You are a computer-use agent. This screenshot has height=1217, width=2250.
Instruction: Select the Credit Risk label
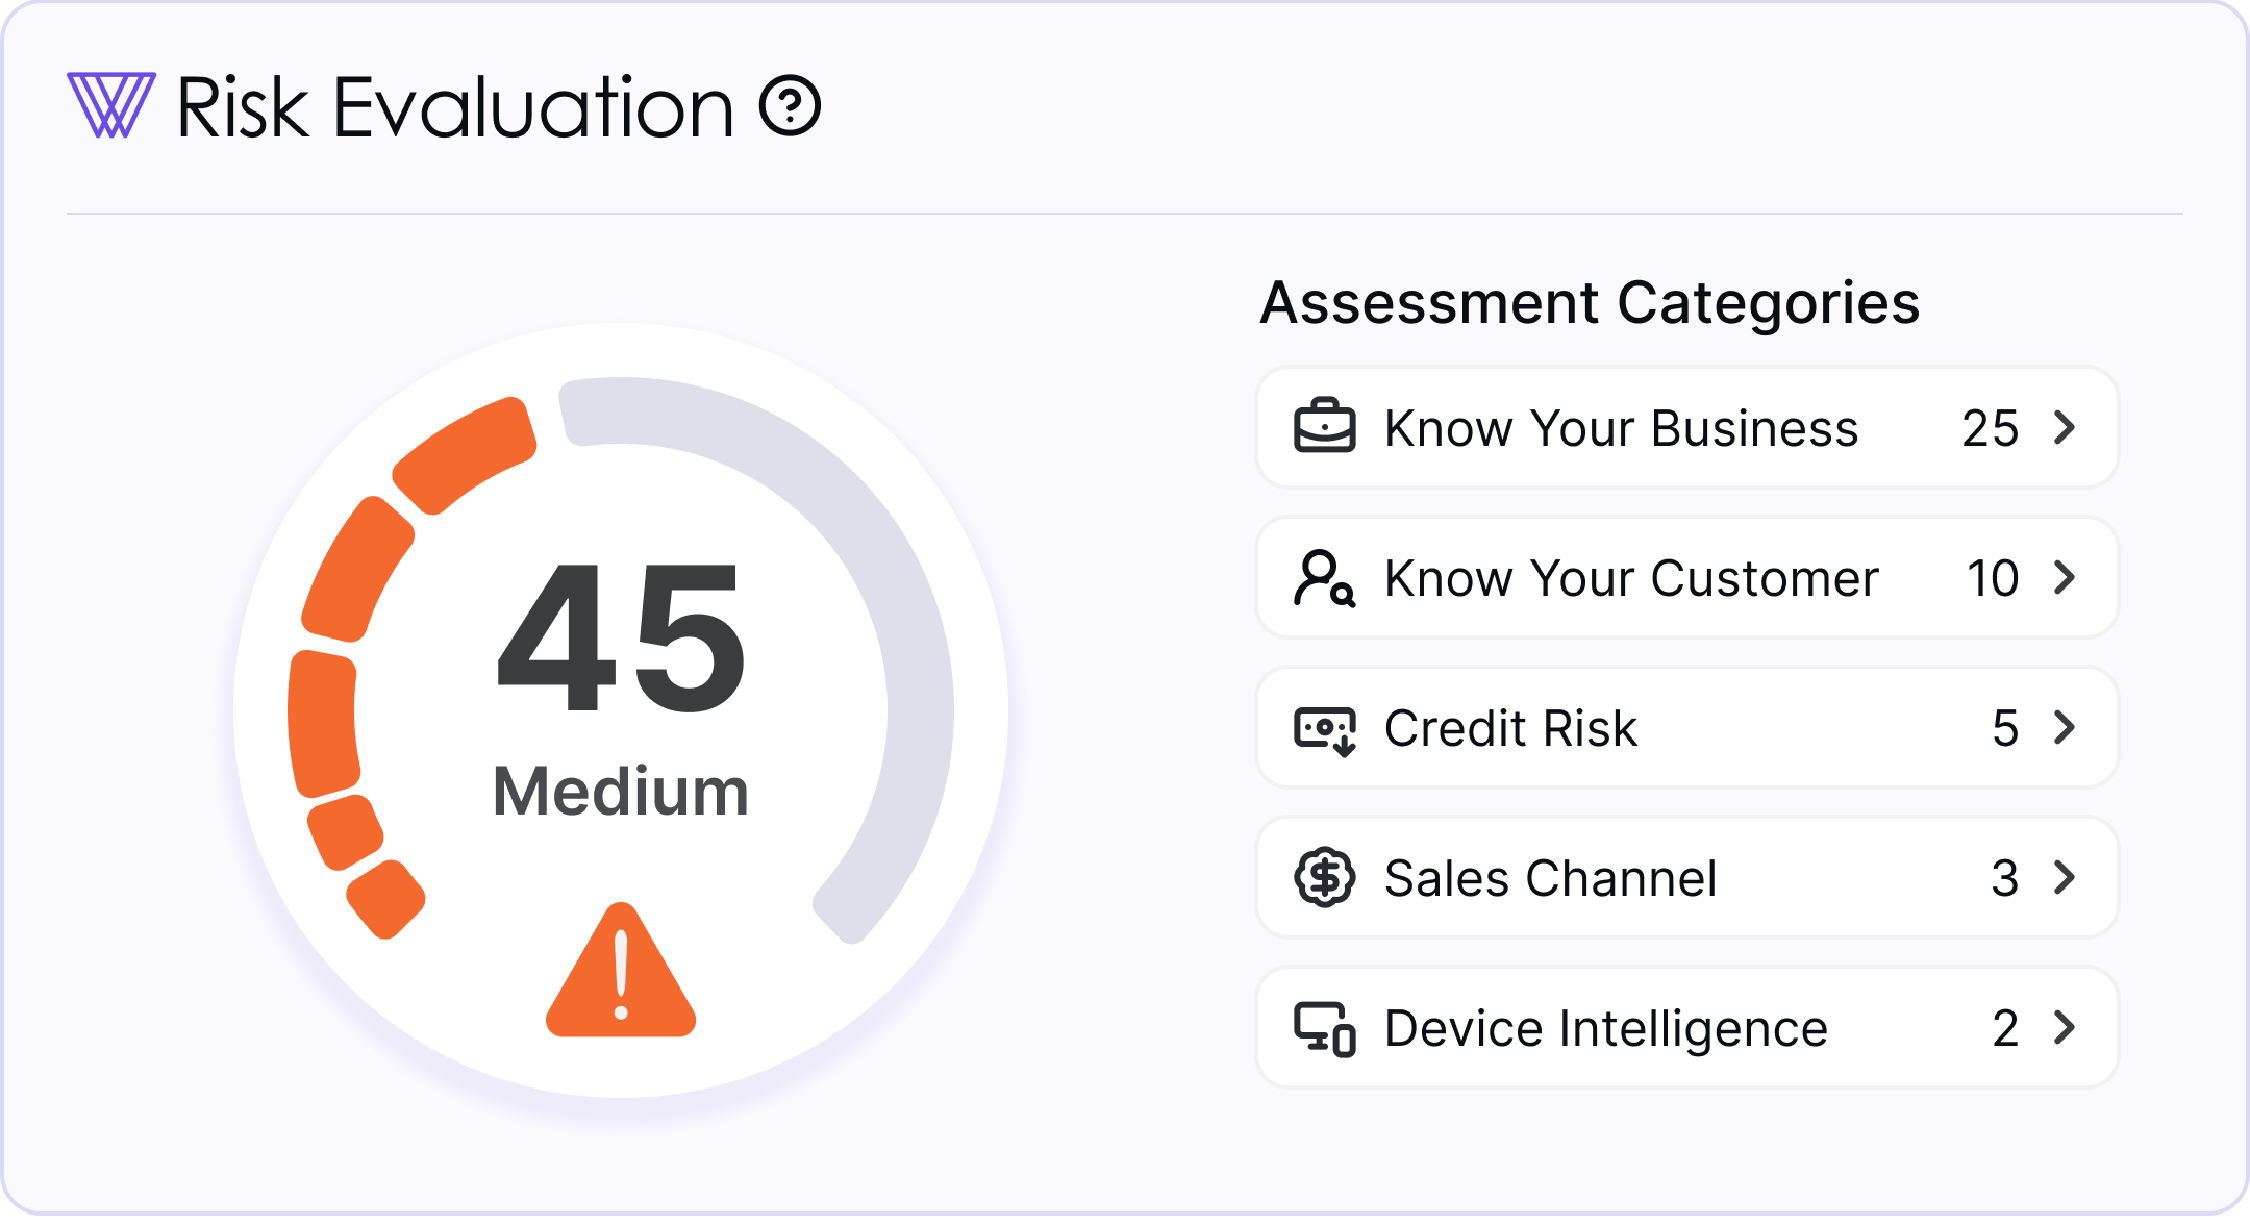click(1510, 728)
